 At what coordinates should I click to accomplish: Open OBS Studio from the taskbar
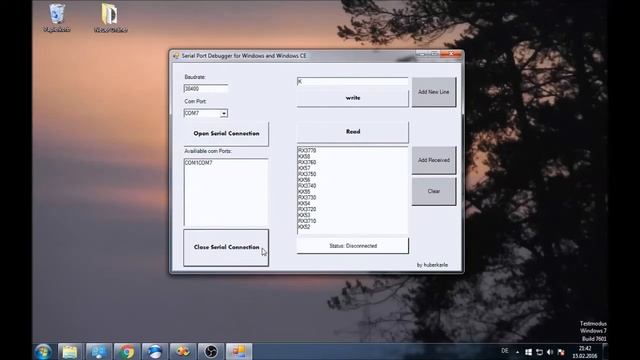[211, 351]
